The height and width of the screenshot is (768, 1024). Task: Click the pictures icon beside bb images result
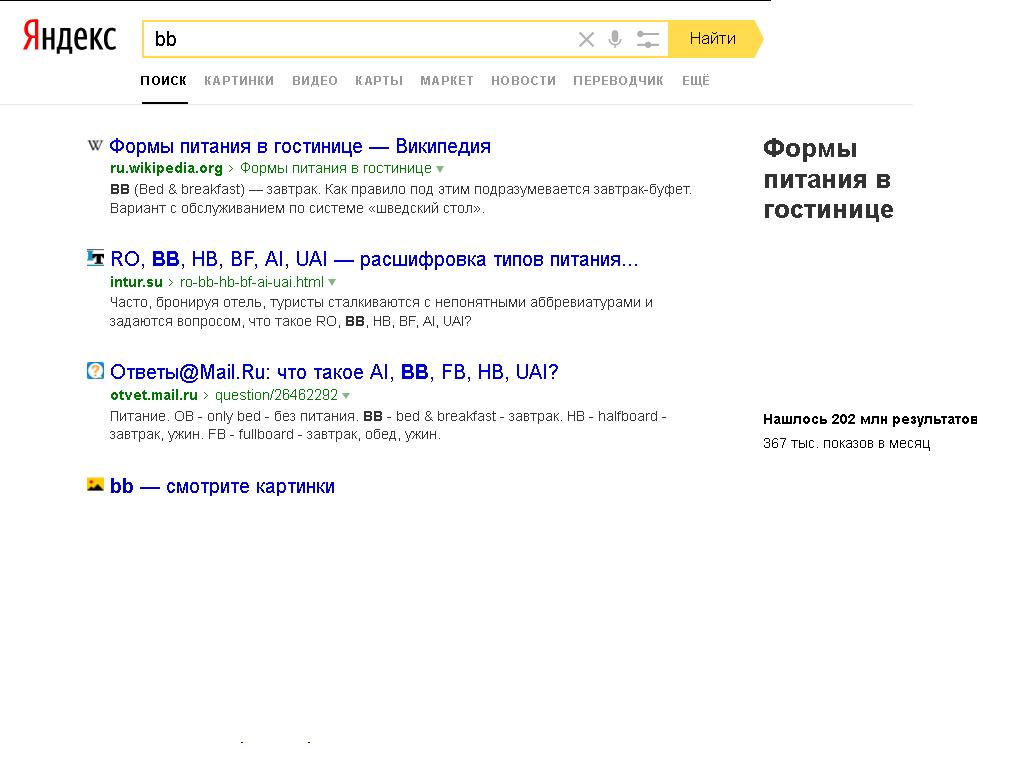click(95, 485)
